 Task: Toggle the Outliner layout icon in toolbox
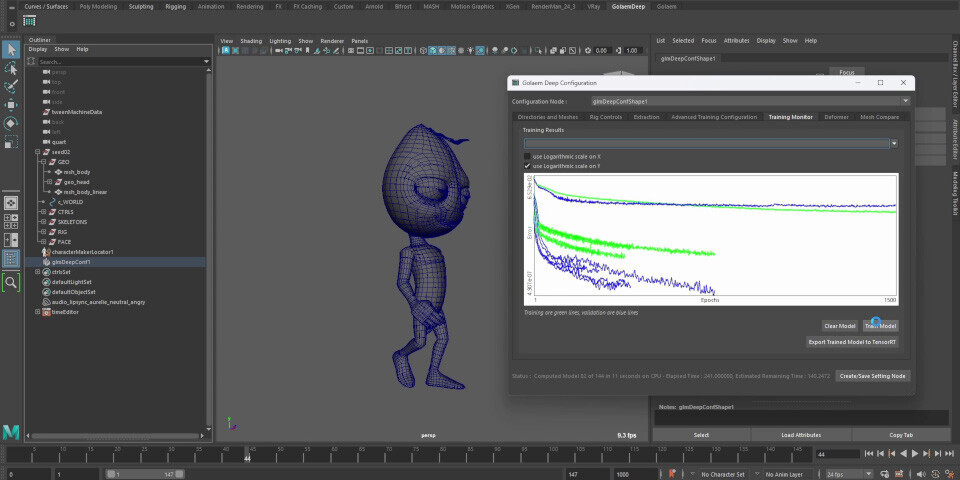tap(11, 258)
